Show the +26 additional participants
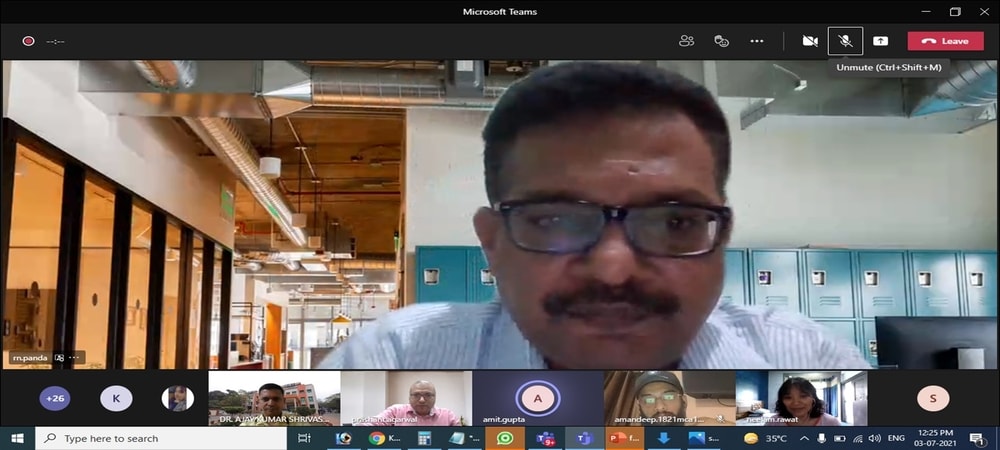Viewport: 1000px width, 450px height. tap(55, 398)
